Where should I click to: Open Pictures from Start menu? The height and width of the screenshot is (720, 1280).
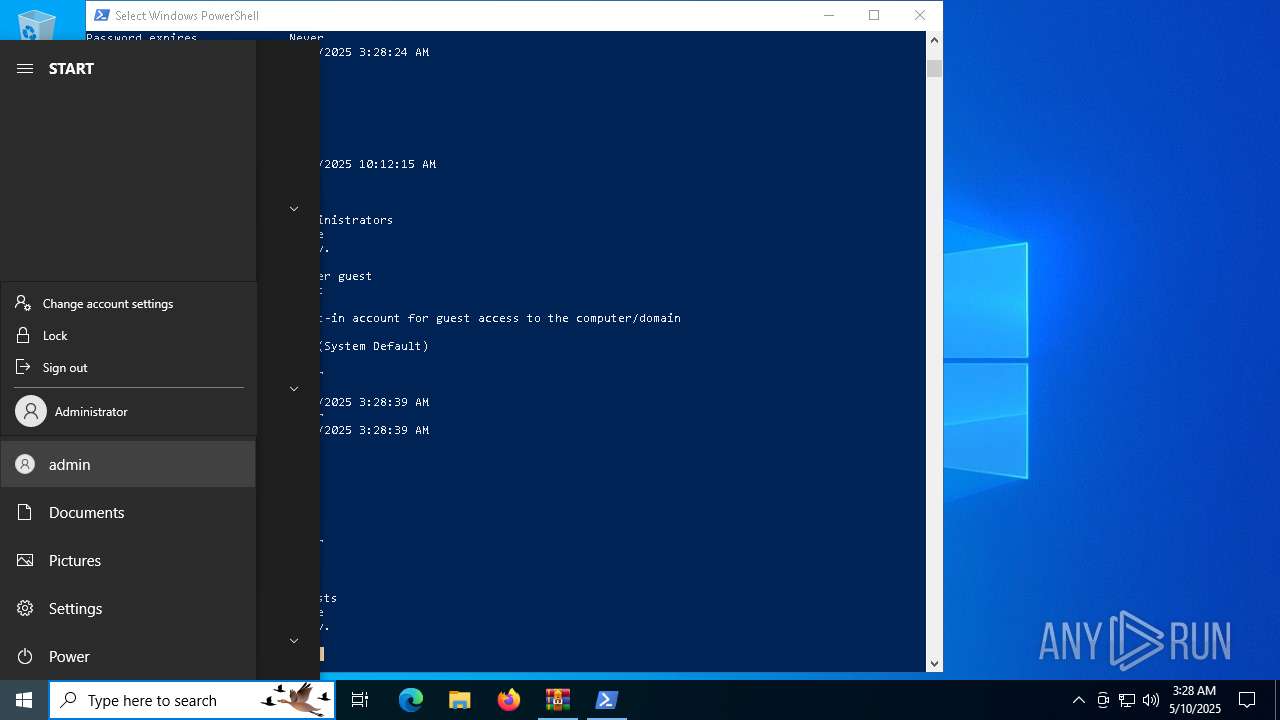click(128, 560)
